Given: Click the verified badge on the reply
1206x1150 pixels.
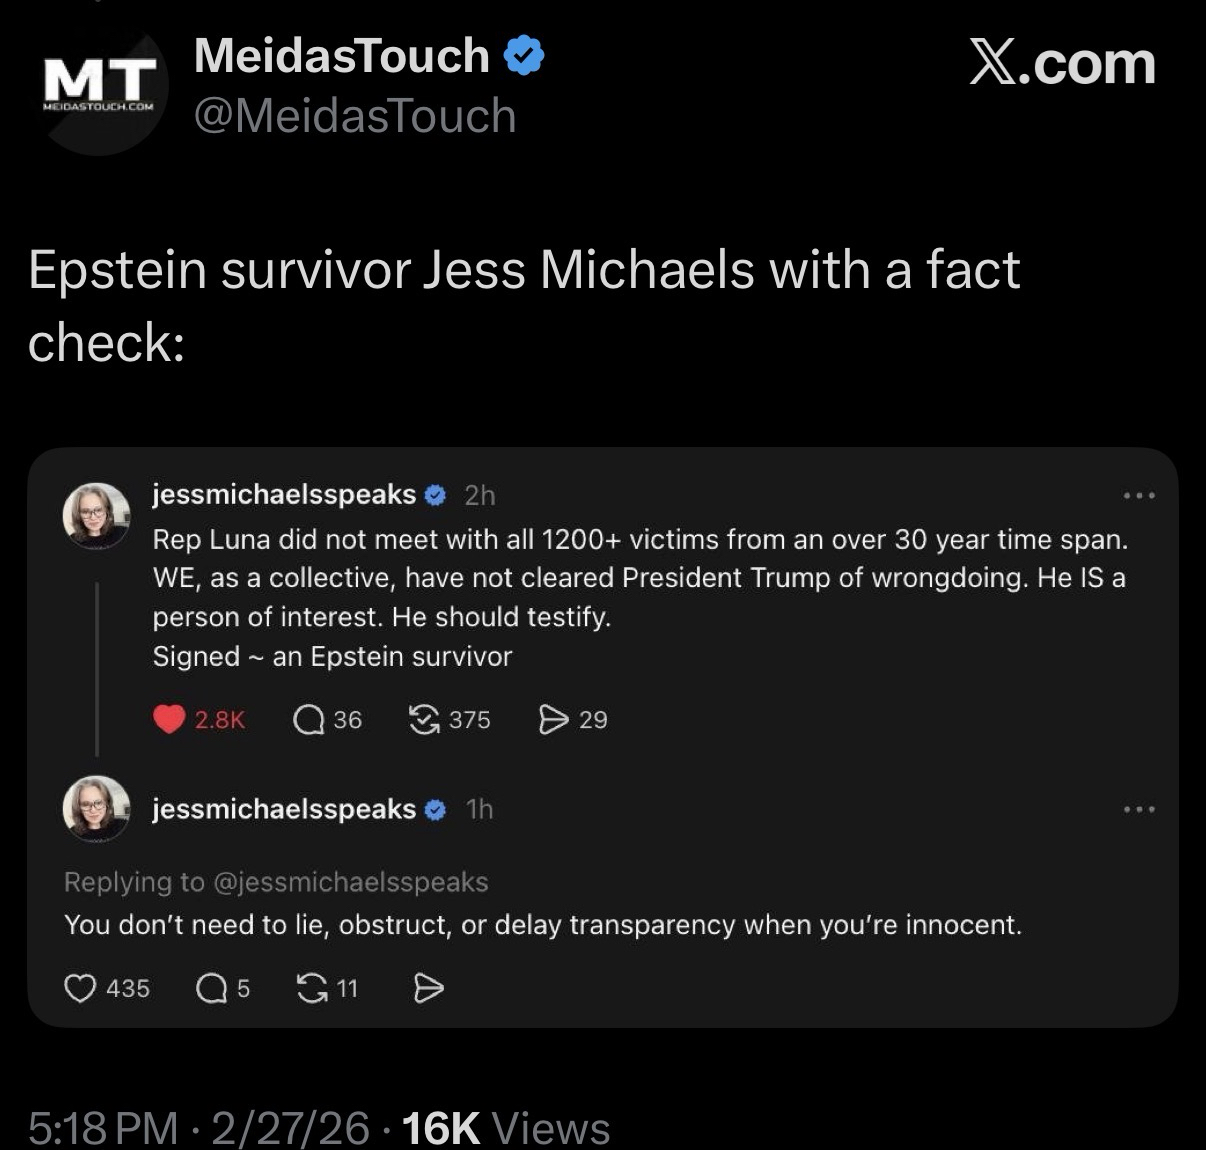Looking at the screenshot, I should (x=436, y=810).
